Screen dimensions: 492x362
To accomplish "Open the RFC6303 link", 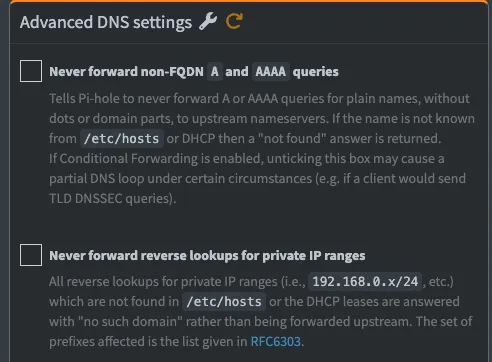I will [276, 342].
